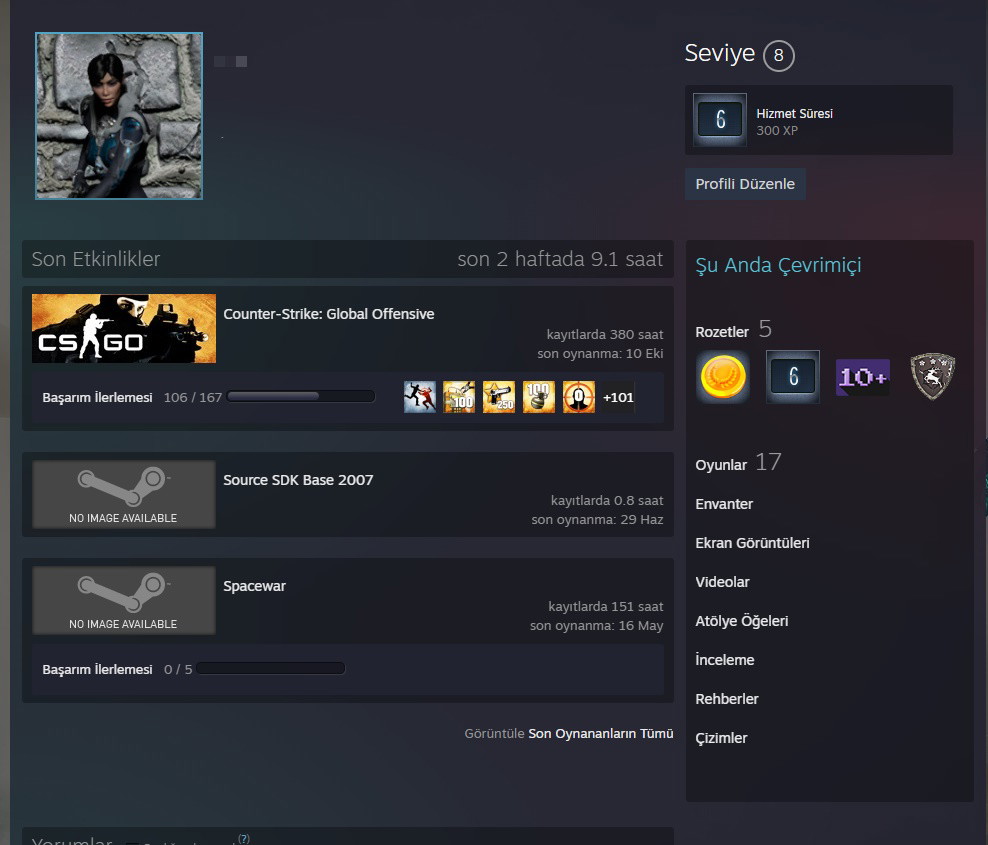Viewport: 988px width, 845px height.
Task: Click the CS:GO achievement progress bar
Action: [x=301, y=396]
